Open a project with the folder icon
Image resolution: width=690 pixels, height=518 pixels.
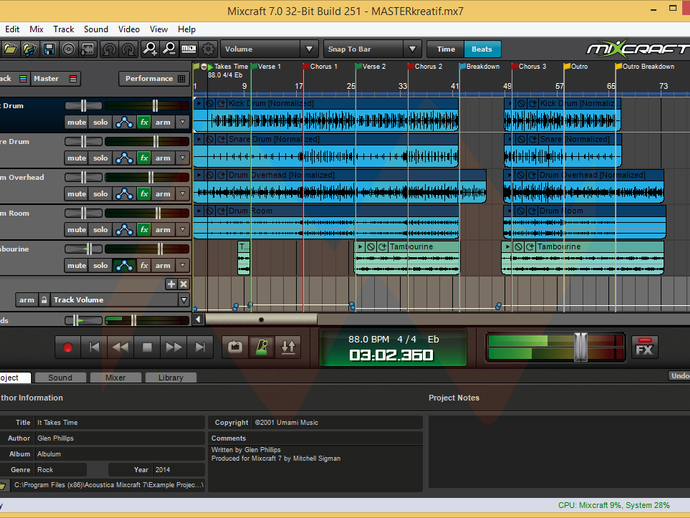coord(10,49)
